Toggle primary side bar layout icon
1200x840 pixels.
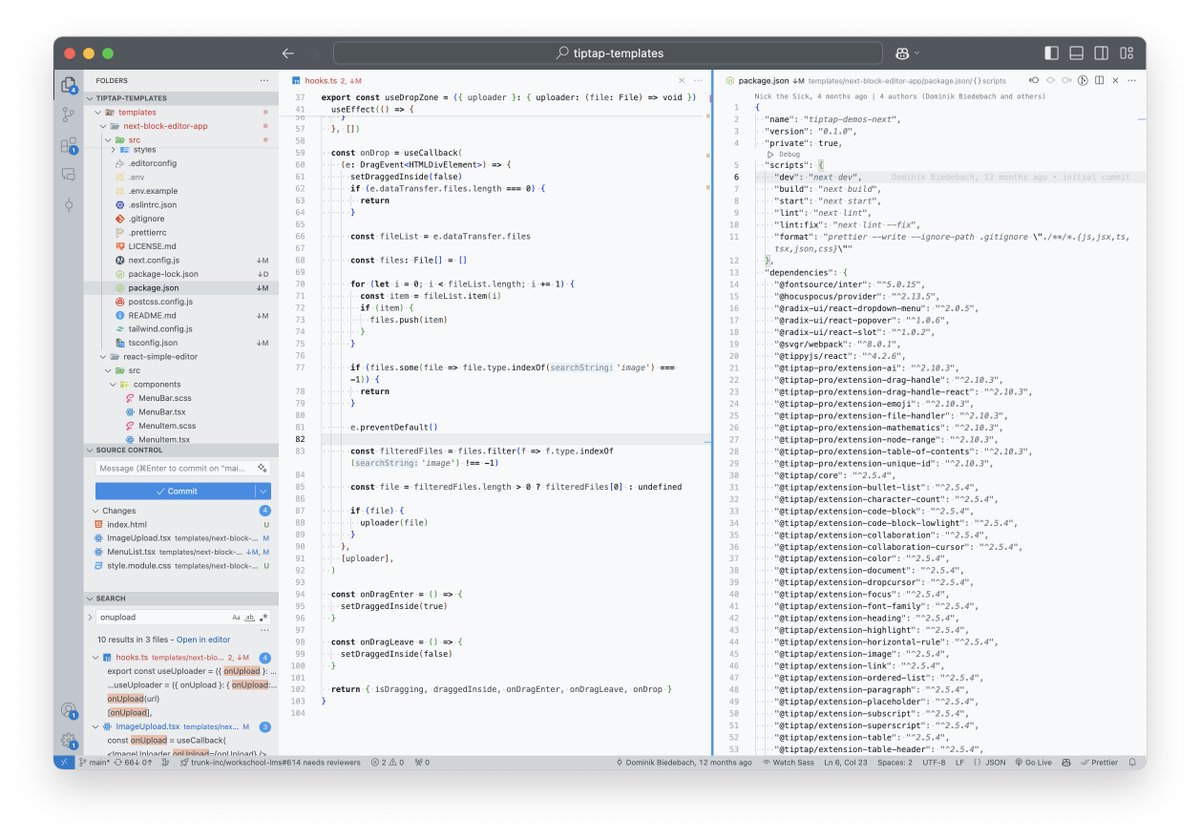1051,53
